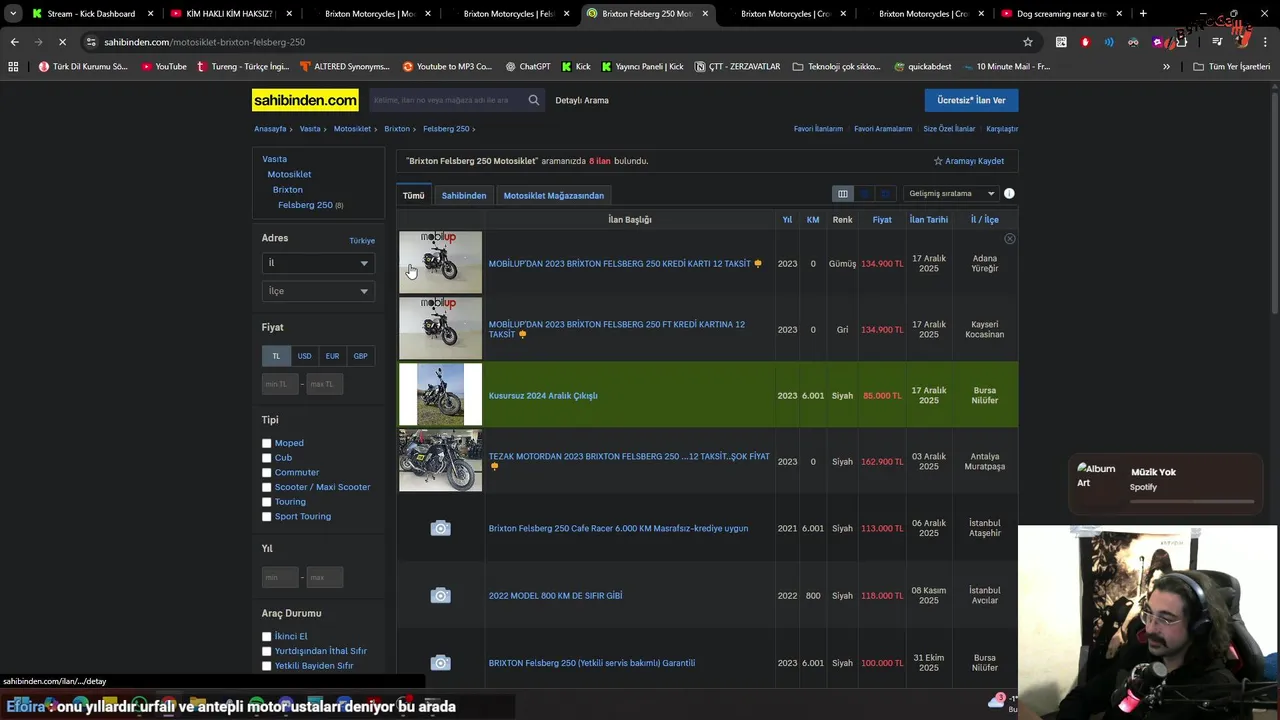Viewport: 1280px width, 720px height.
Task: Open Kusursuz 2024 Aralık Çıkışlı listing
Action: click(x=543, y=396)
